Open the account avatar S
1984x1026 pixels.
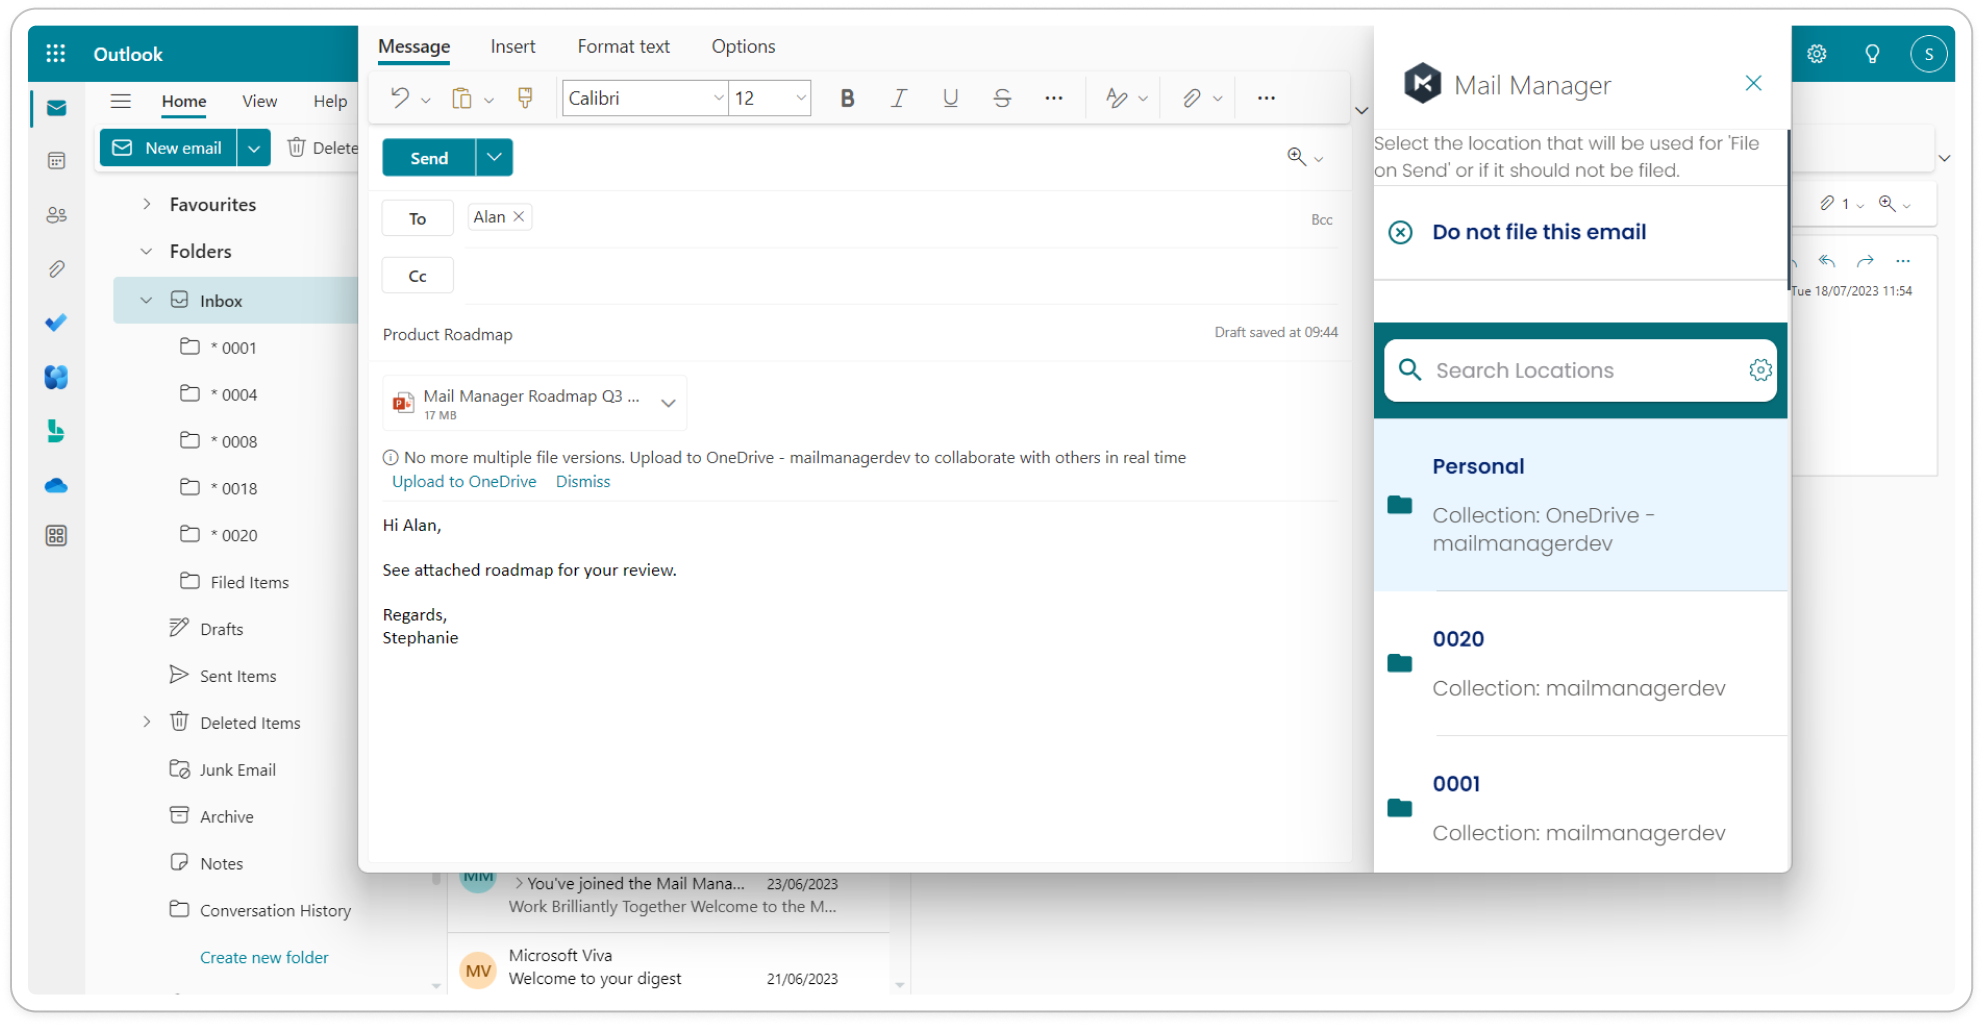point(1928,54)
